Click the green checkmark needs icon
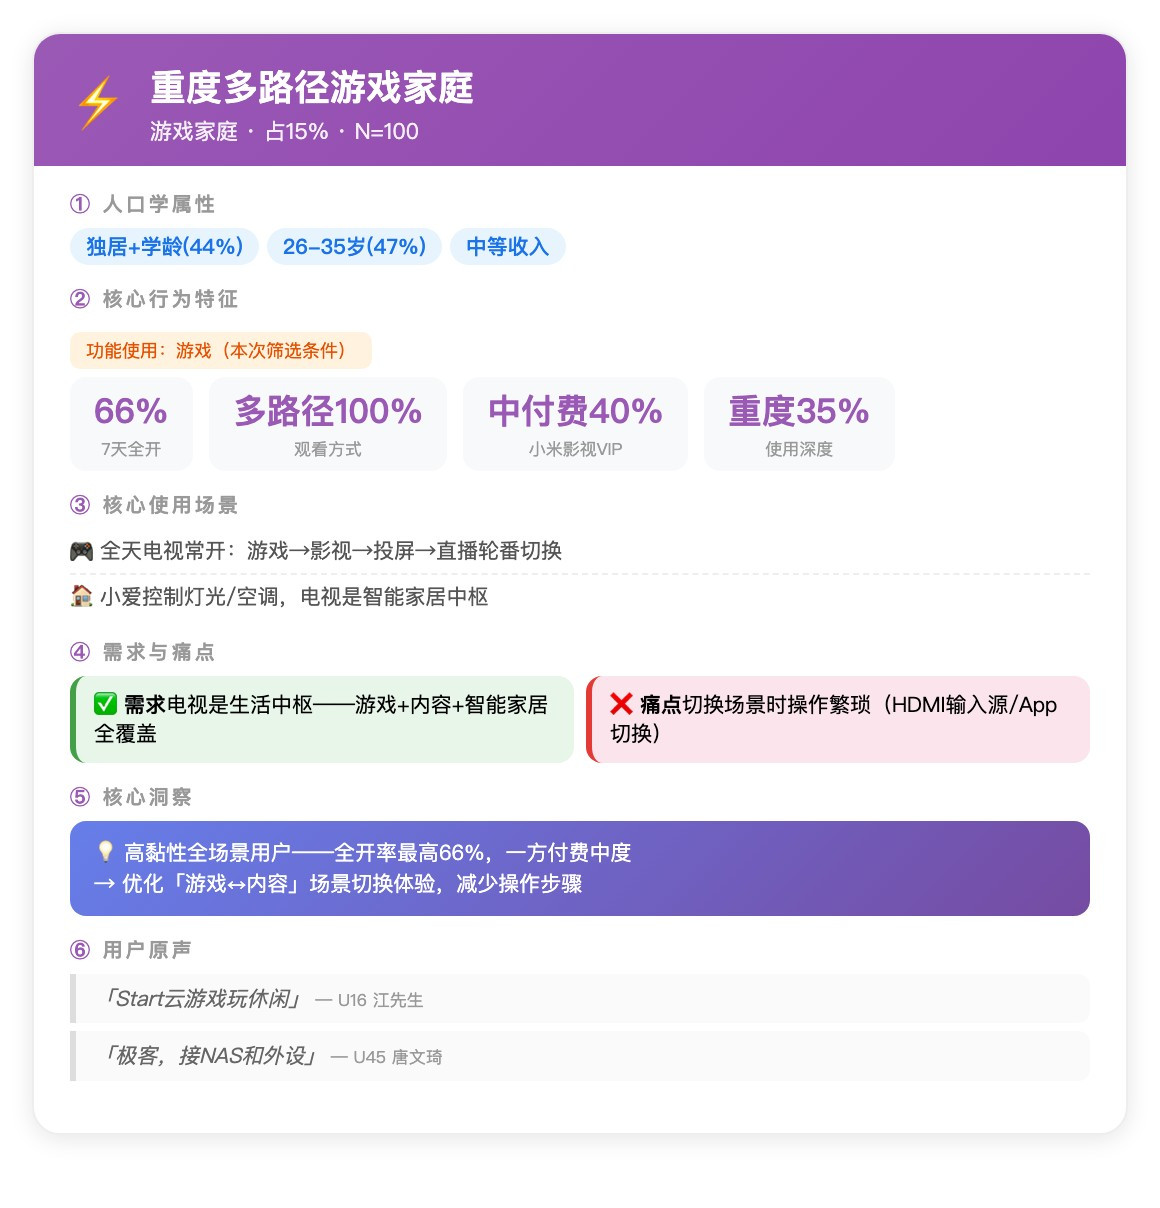1160x1208 pixels. pyautogui.click(x=105, y=704)
